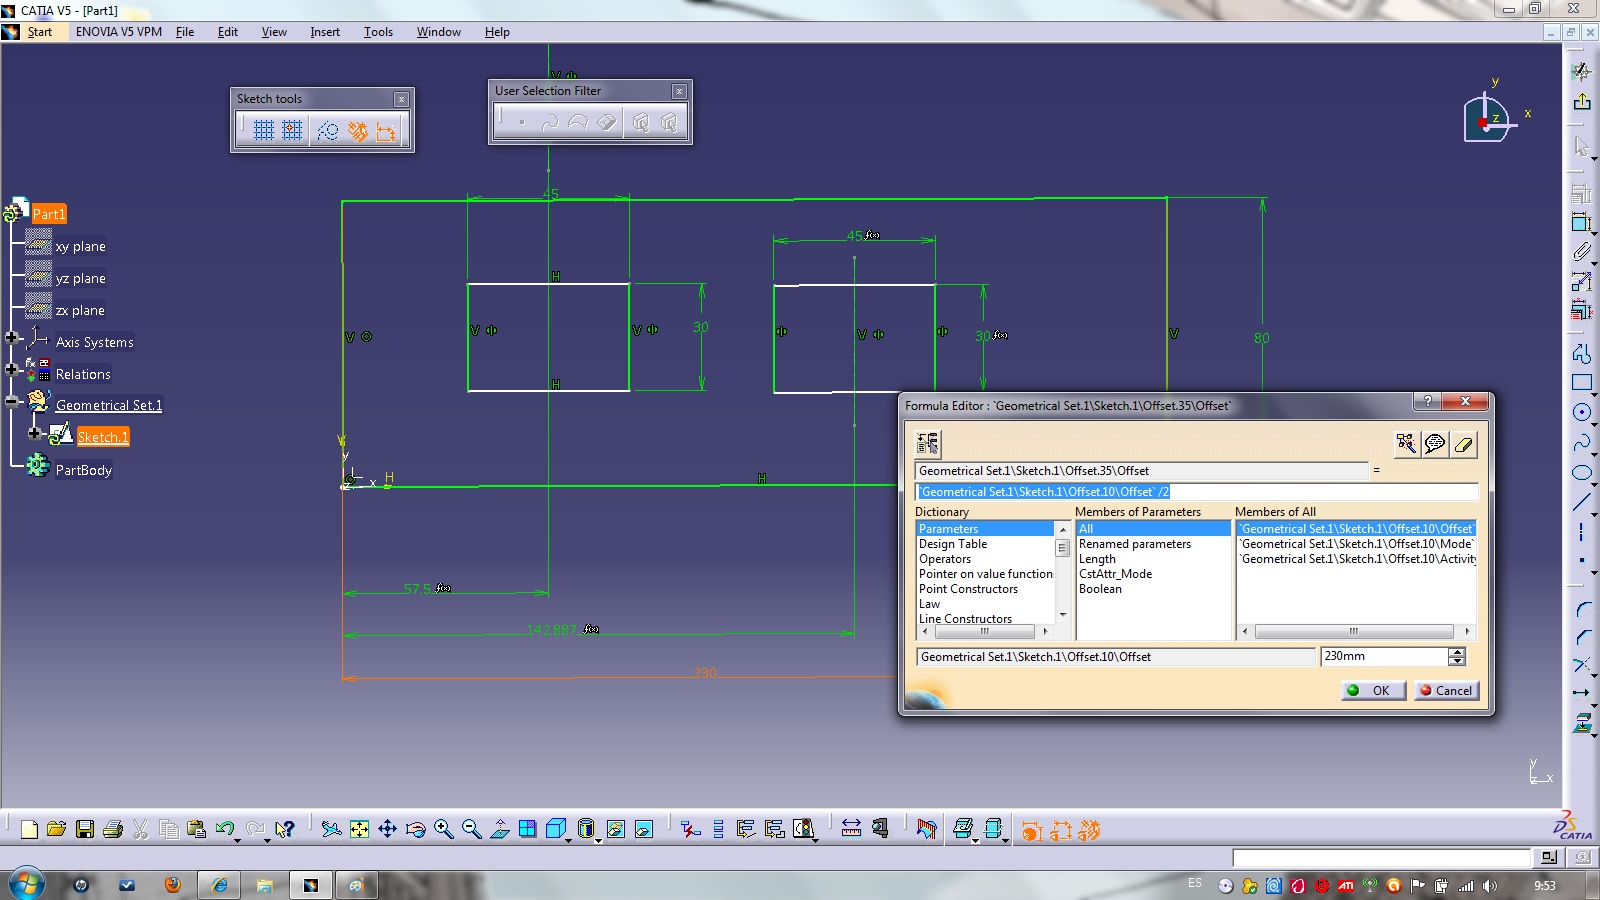Enable Volume Filter in User Selection Filter
Viewport: 1600px width, 900px height.
tap(606, 122)
